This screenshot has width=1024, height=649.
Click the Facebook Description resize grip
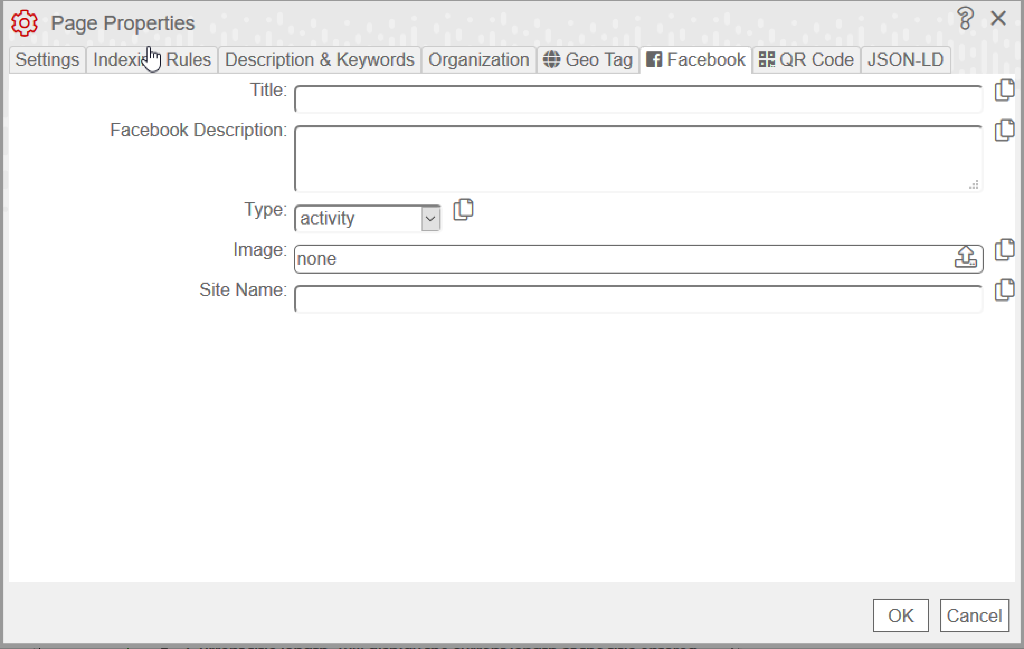point(974,185)
